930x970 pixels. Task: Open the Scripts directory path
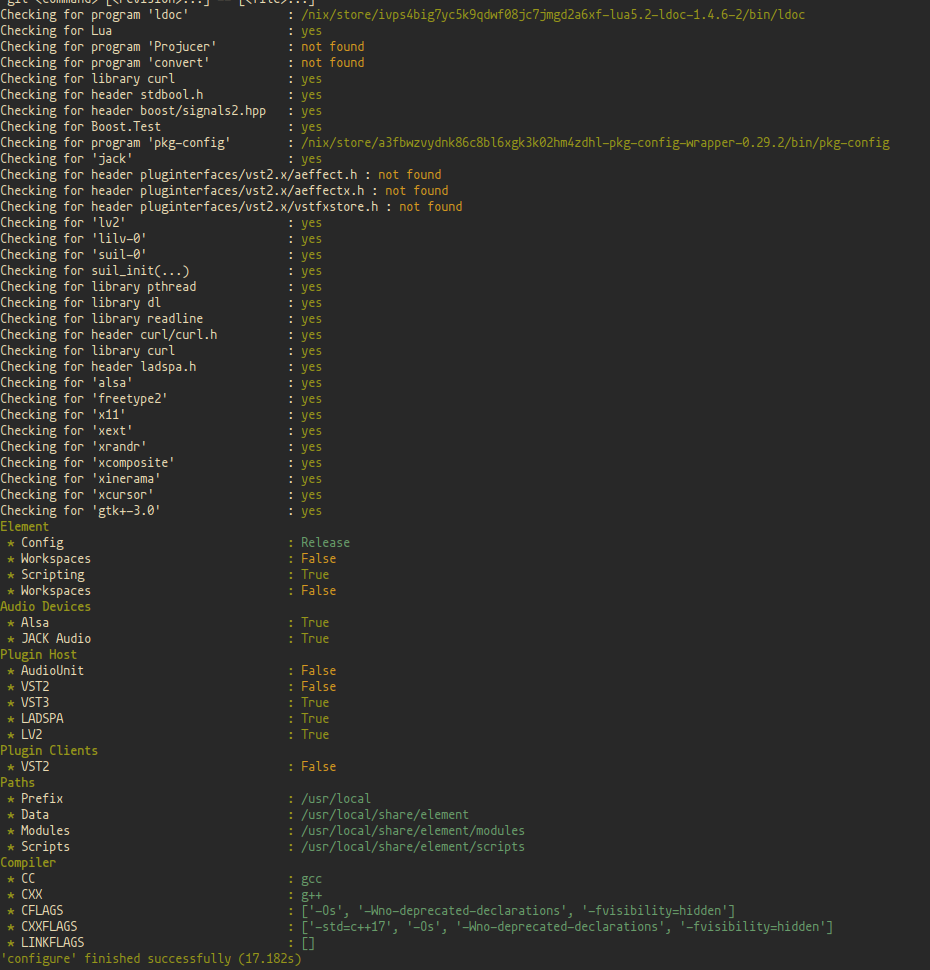[412, 846]
